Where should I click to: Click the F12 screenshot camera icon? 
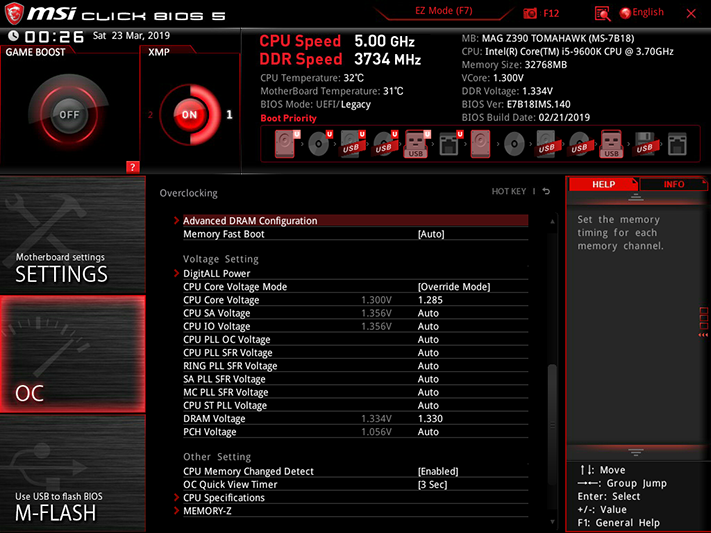(x=530, y=14)
